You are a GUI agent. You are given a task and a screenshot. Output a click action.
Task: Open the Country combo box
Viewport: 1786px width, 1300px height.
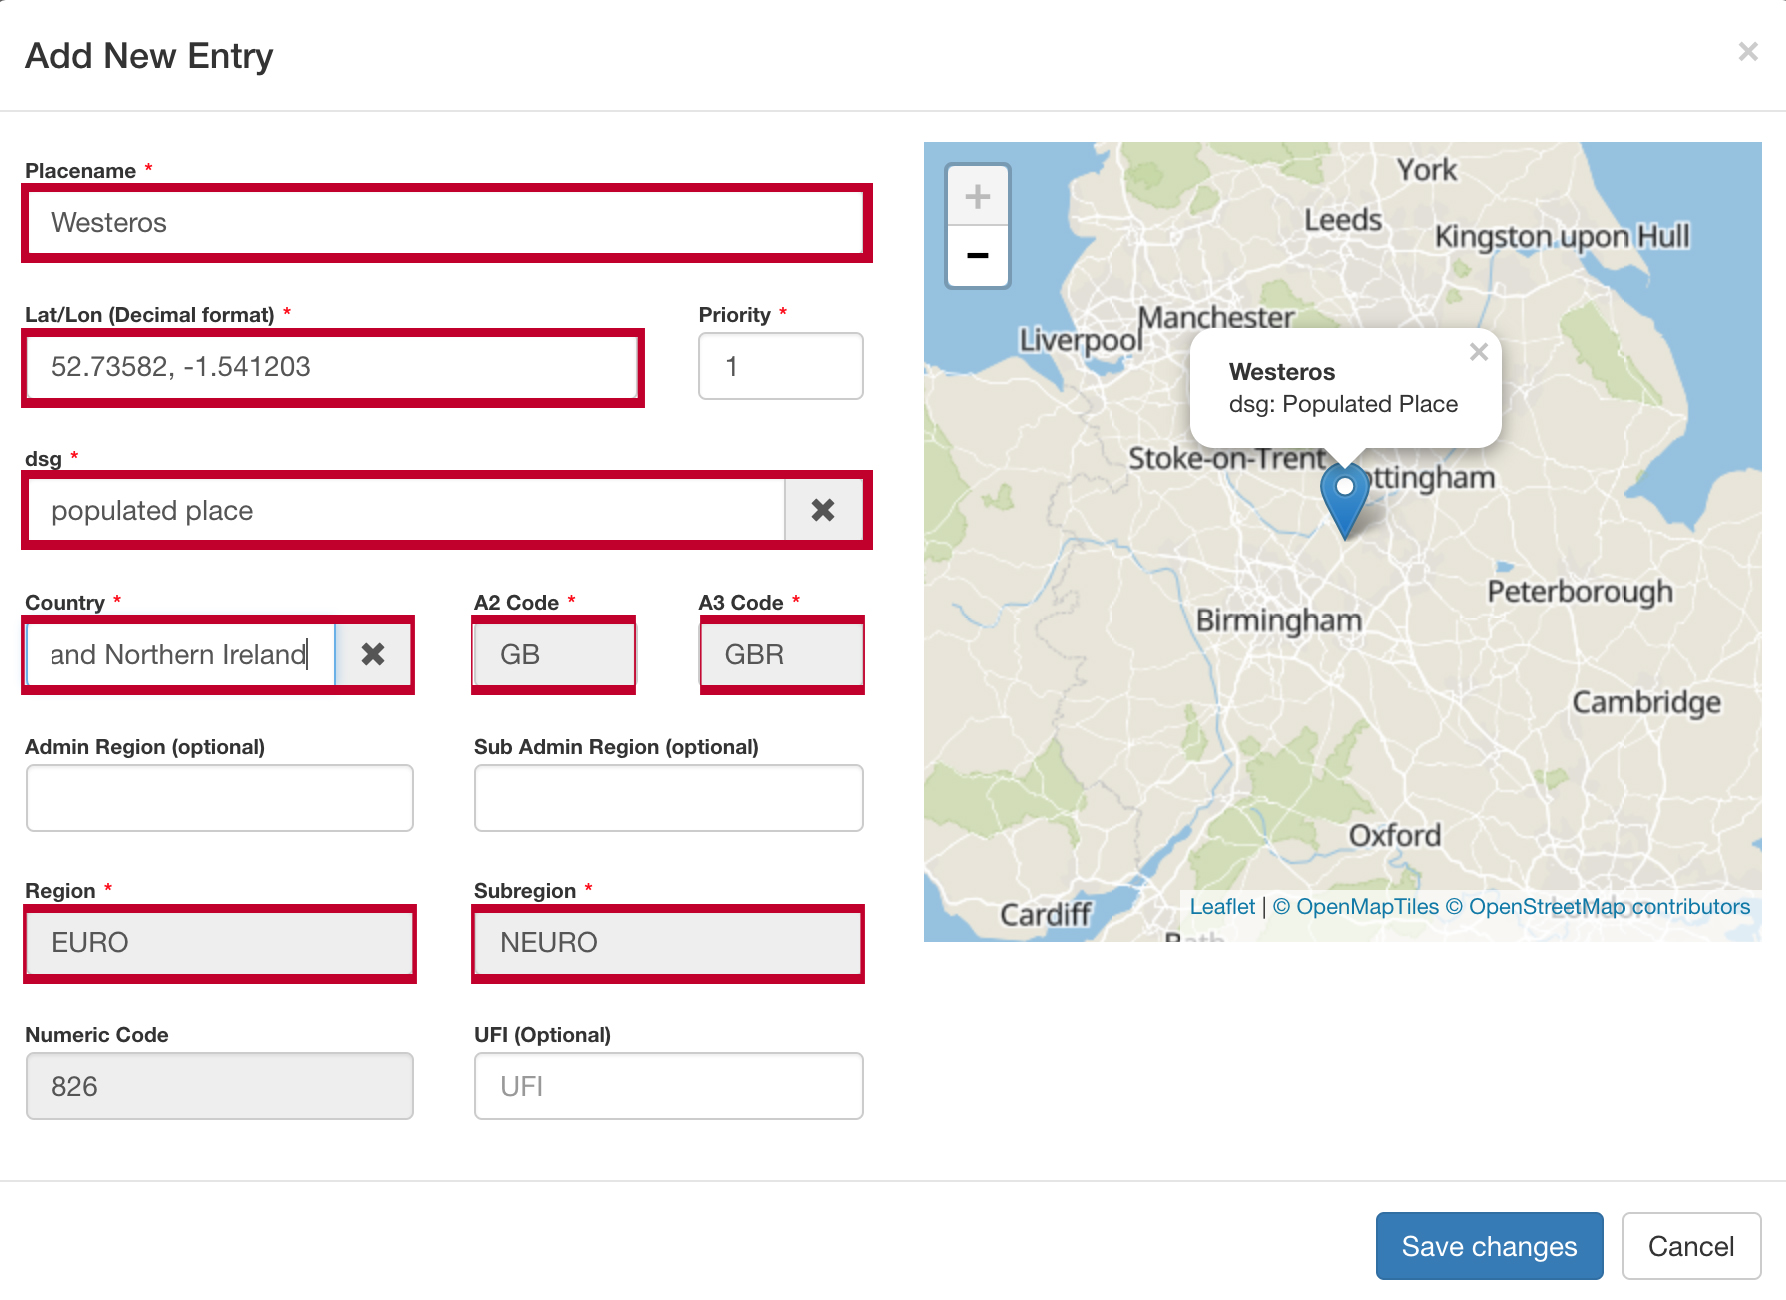pos(180,655)
